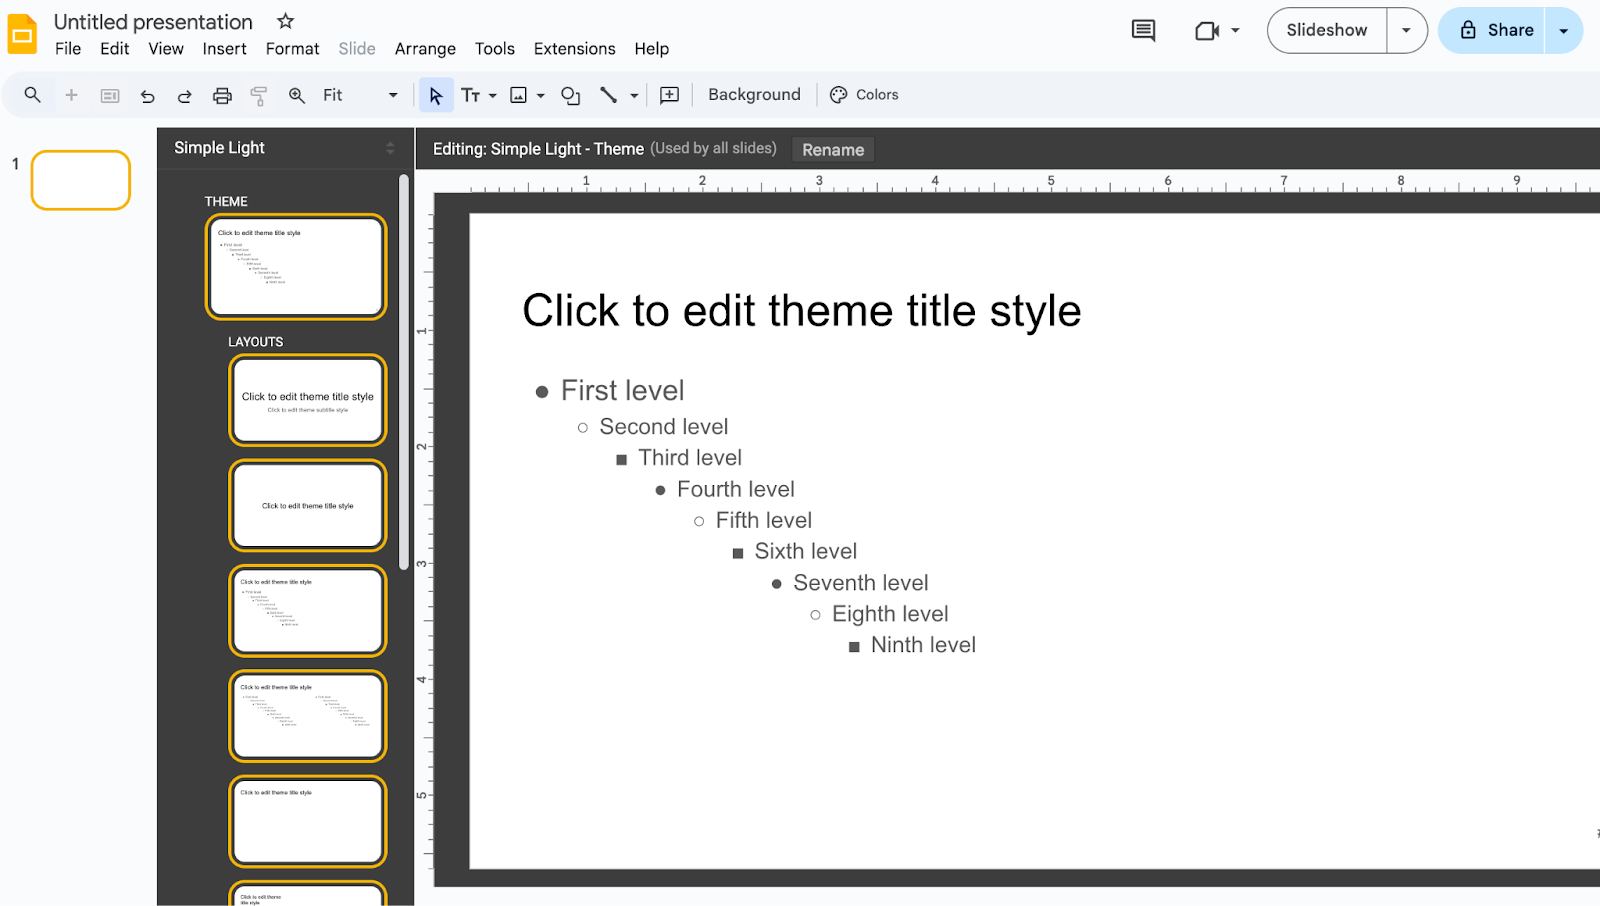Click the Undo icon
The image size is (1600, 906).
pos(147,94)
